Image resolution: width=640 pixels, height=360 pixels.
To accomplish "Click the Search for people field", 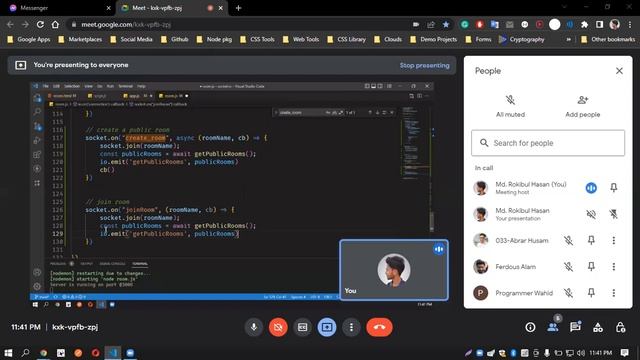I will tap(548, 143).
